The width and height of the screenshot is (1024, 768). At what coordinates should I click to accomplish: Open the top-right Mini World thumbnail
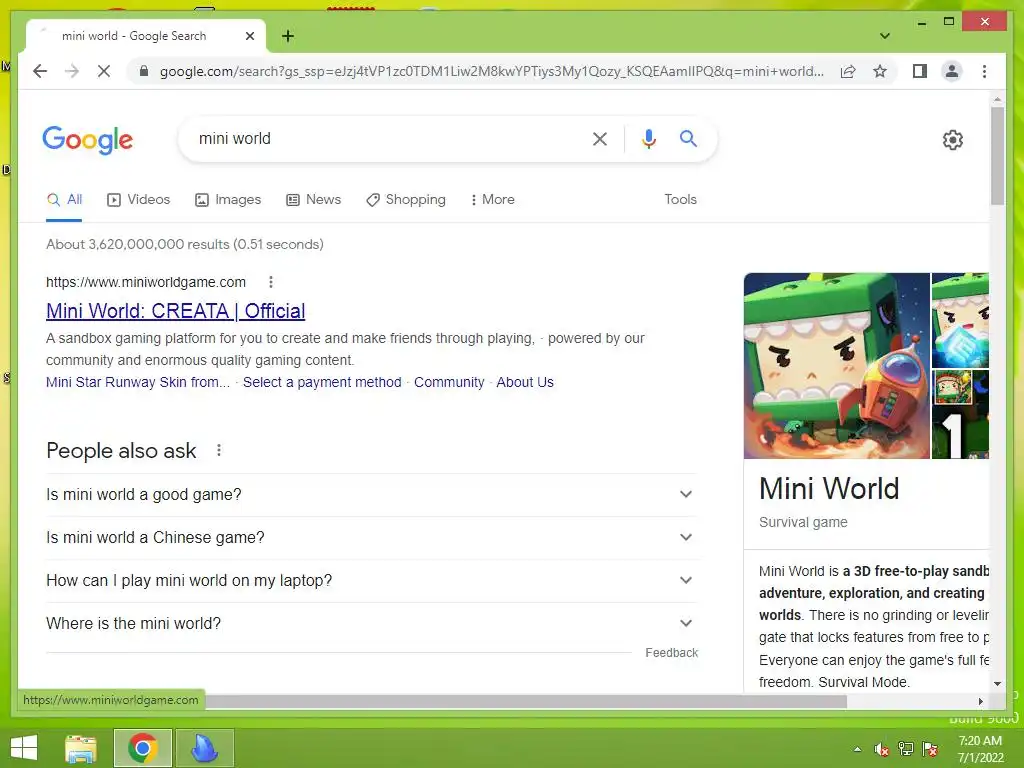(x=960, y=320)
